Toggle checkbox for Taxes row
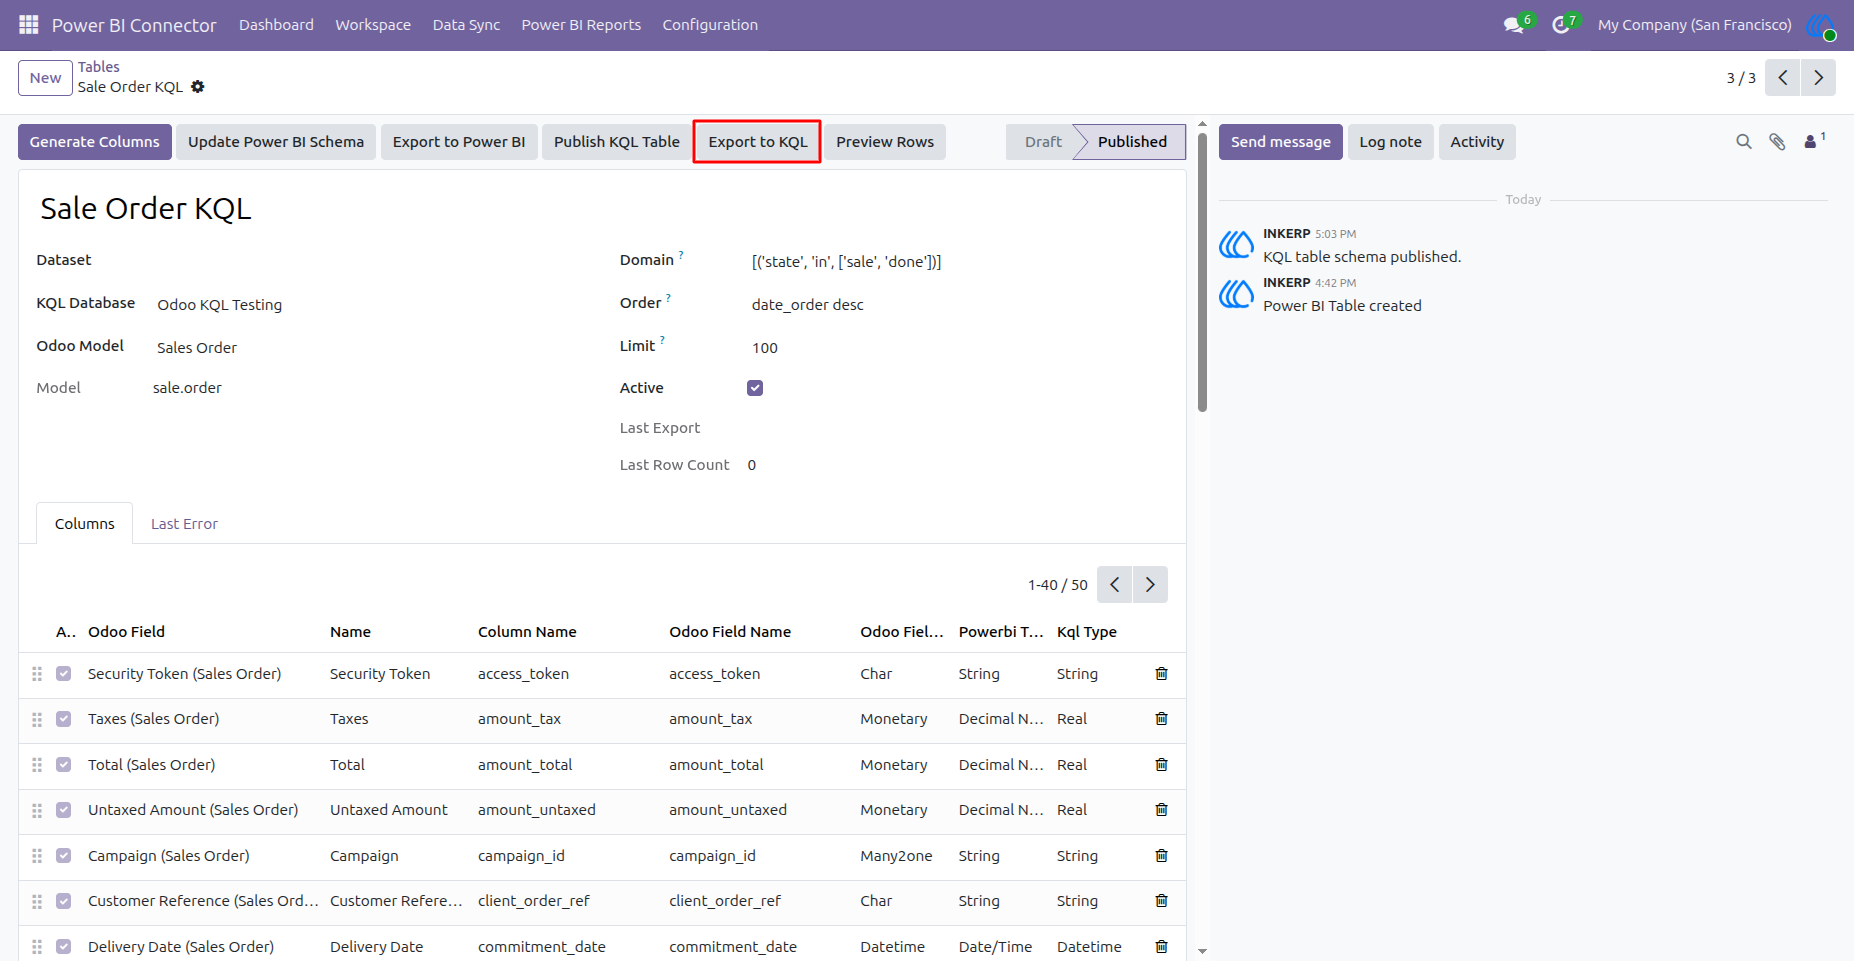Screen dimensions: 1854x961 click(64, 719)
